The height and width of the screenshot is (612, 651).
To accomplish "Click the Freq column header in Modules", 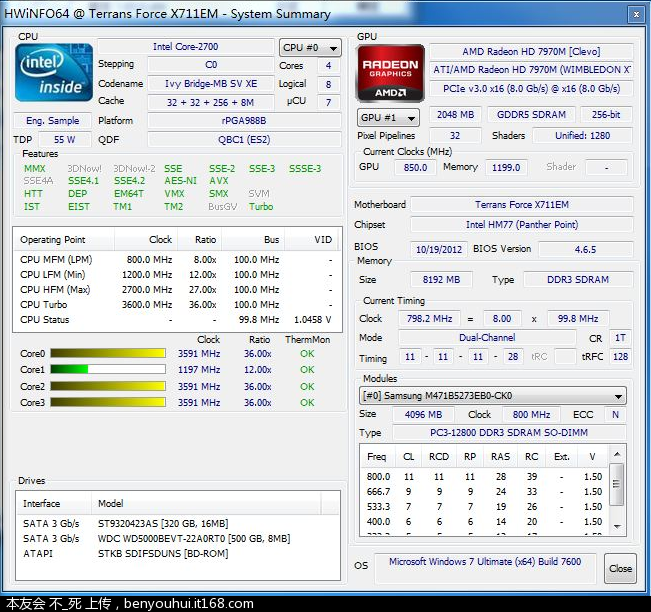I will pyautogui.click(x=377, y=457).
